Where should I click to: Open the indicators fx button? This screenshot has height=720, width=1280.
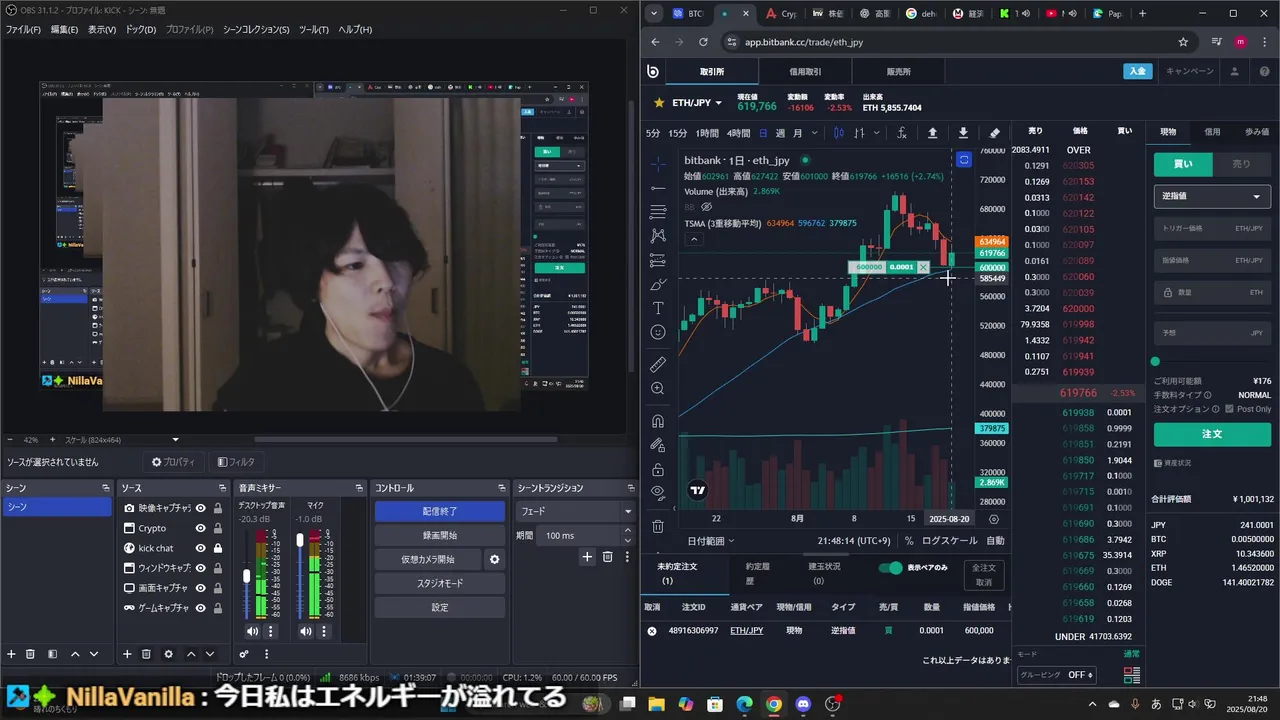click(901, 133)
